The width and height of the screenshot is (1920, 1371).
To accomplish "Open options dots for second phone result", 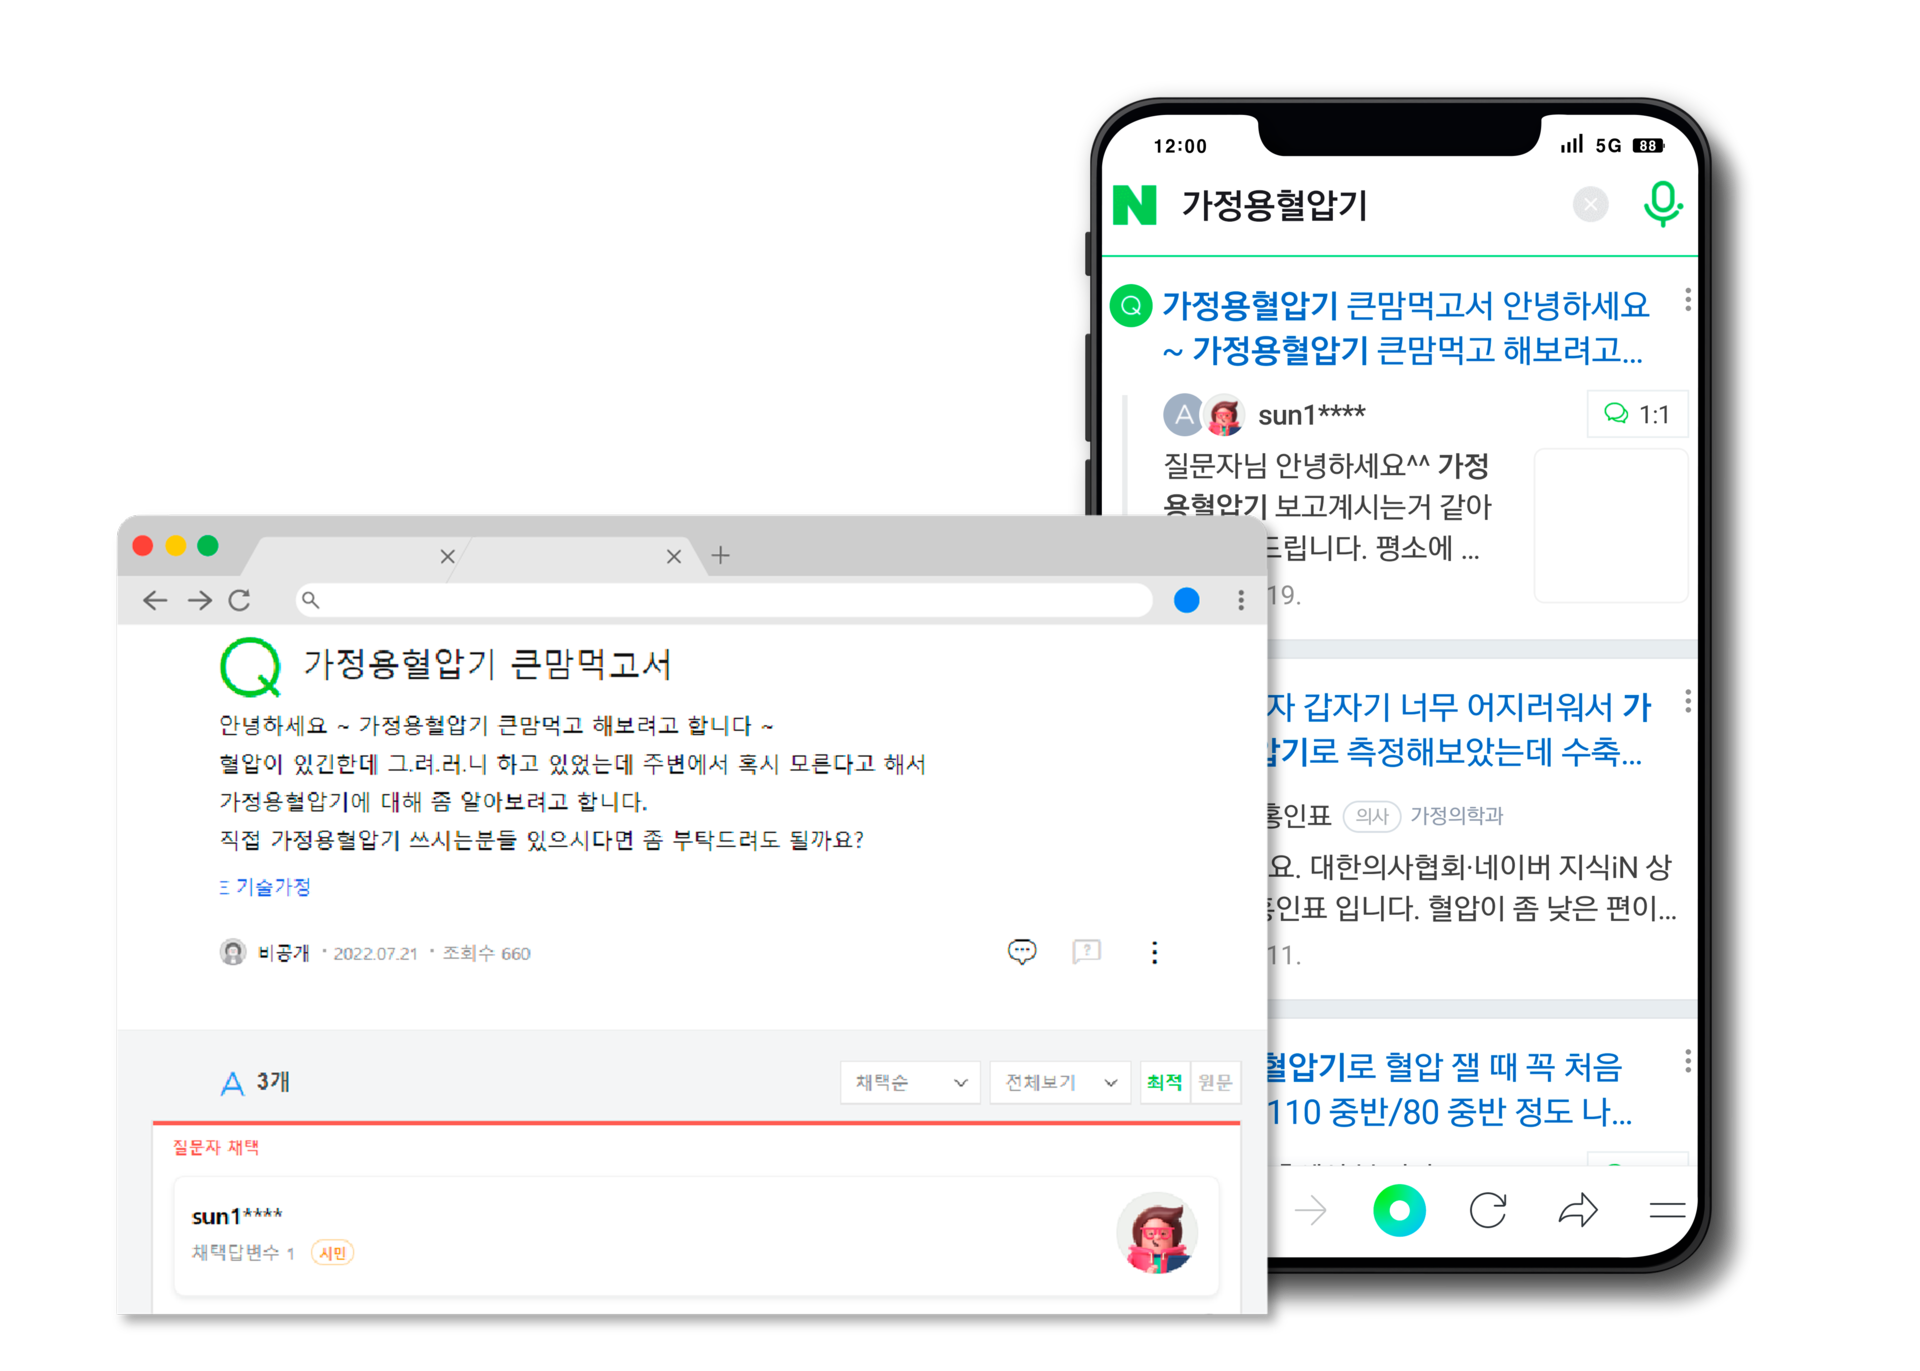I will [x=1688, y=702].
